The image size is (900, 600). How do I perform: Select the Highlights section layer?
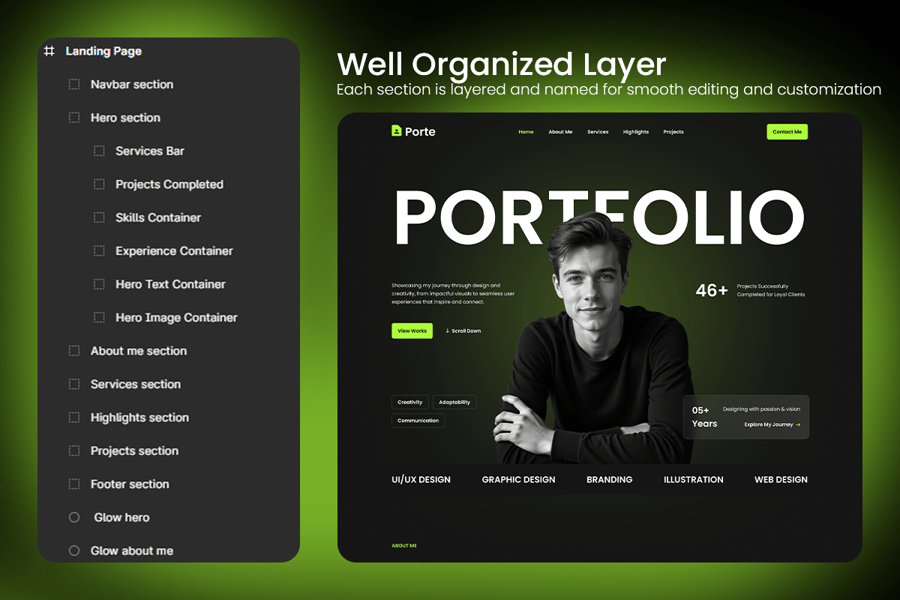click(139, 418)
